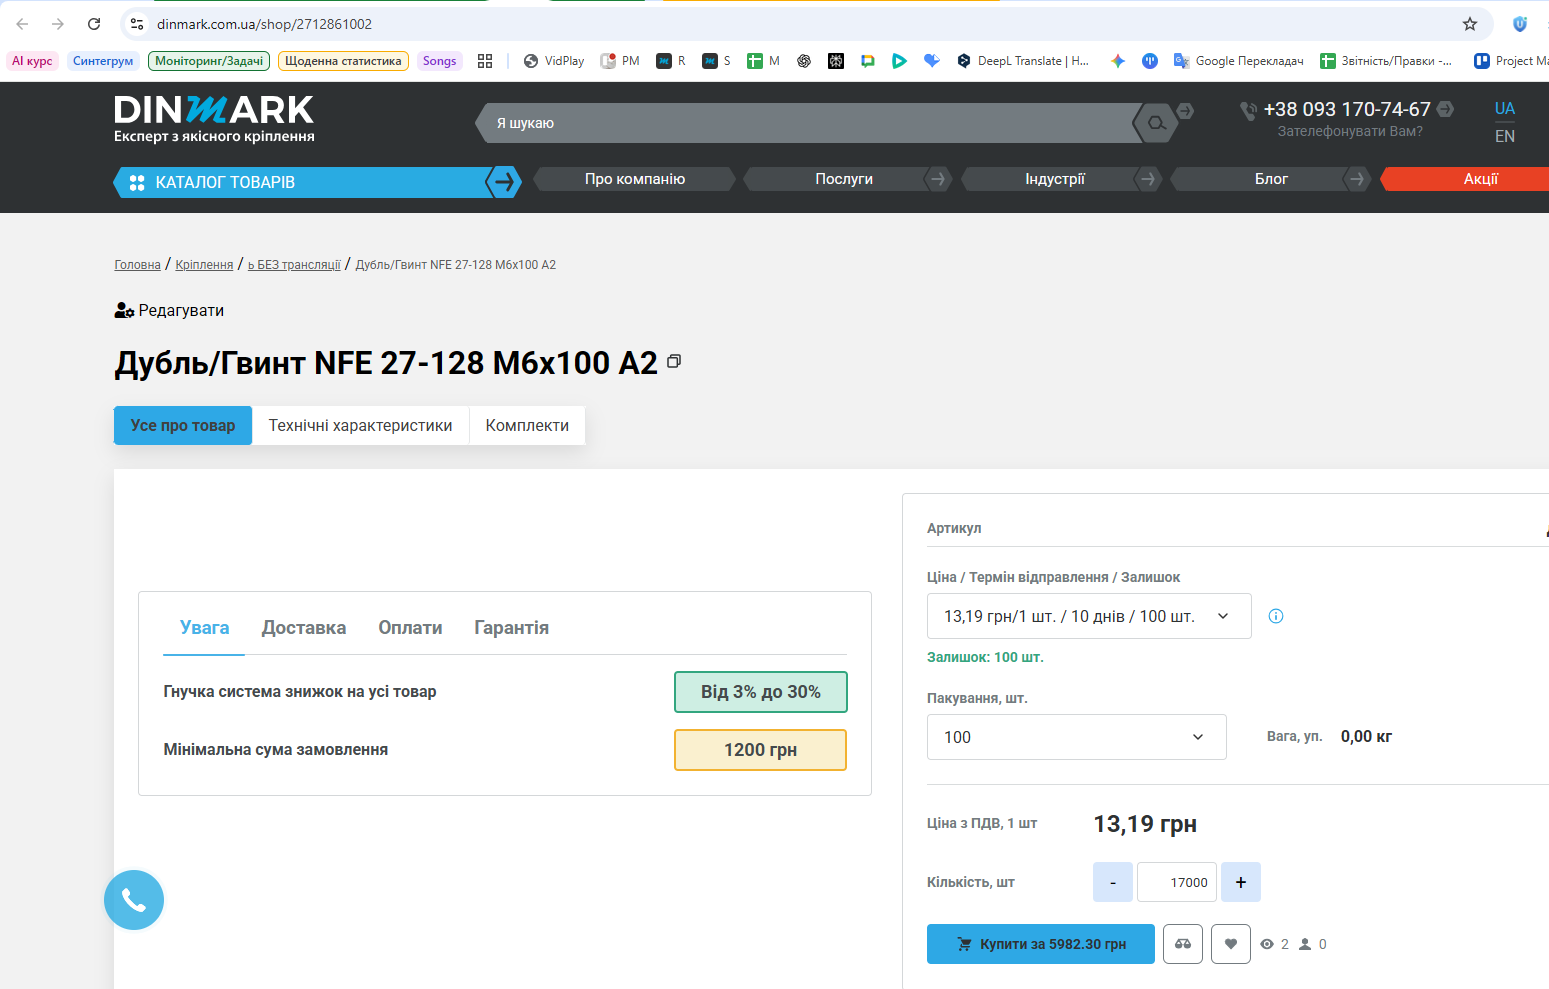This screenshot has width=1549, height=989.
Task: Click the copy icon next to product title
Action: [674, 361]
